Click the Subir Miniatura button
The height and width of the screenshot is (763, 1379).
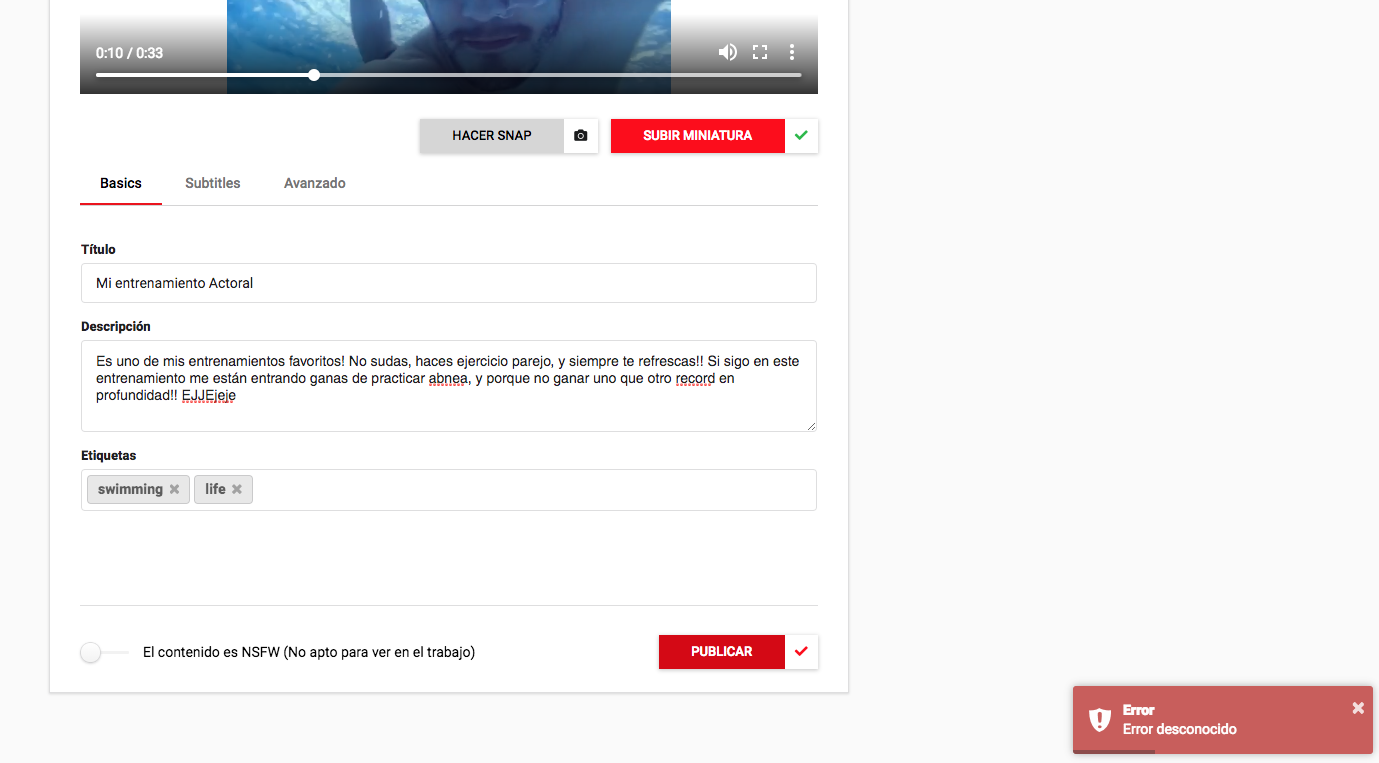(698, 136)
